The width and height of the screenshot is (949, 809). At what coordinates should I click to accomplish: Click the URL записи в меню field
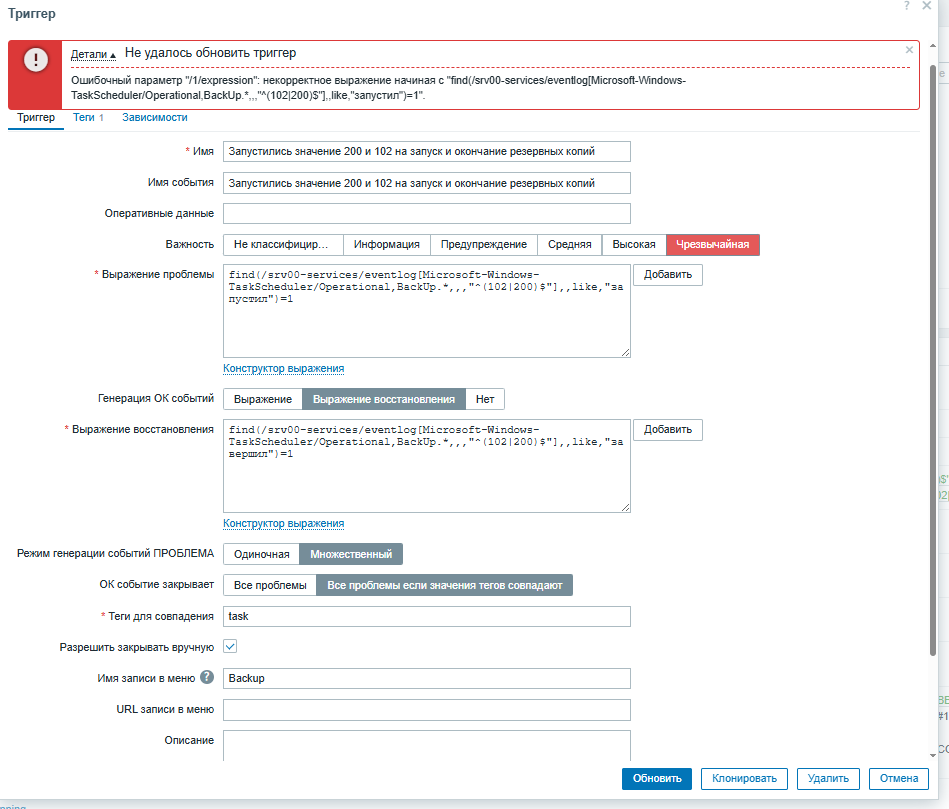(x=427, y=710)
